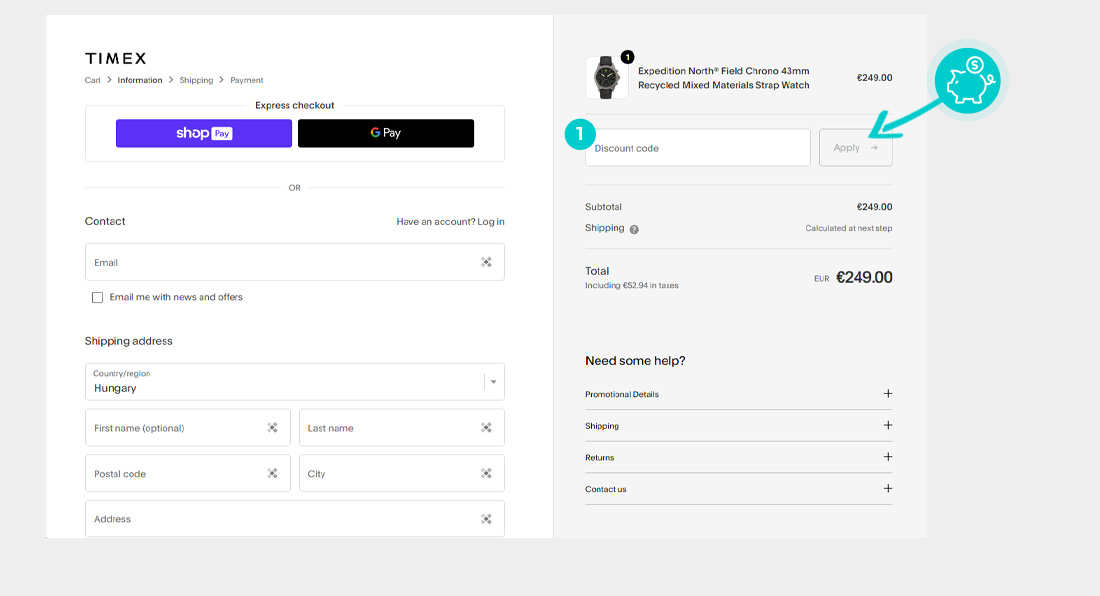The image size is (1100, 596).
Task: Open the Country/region dropdown
Action: (294, 381)
